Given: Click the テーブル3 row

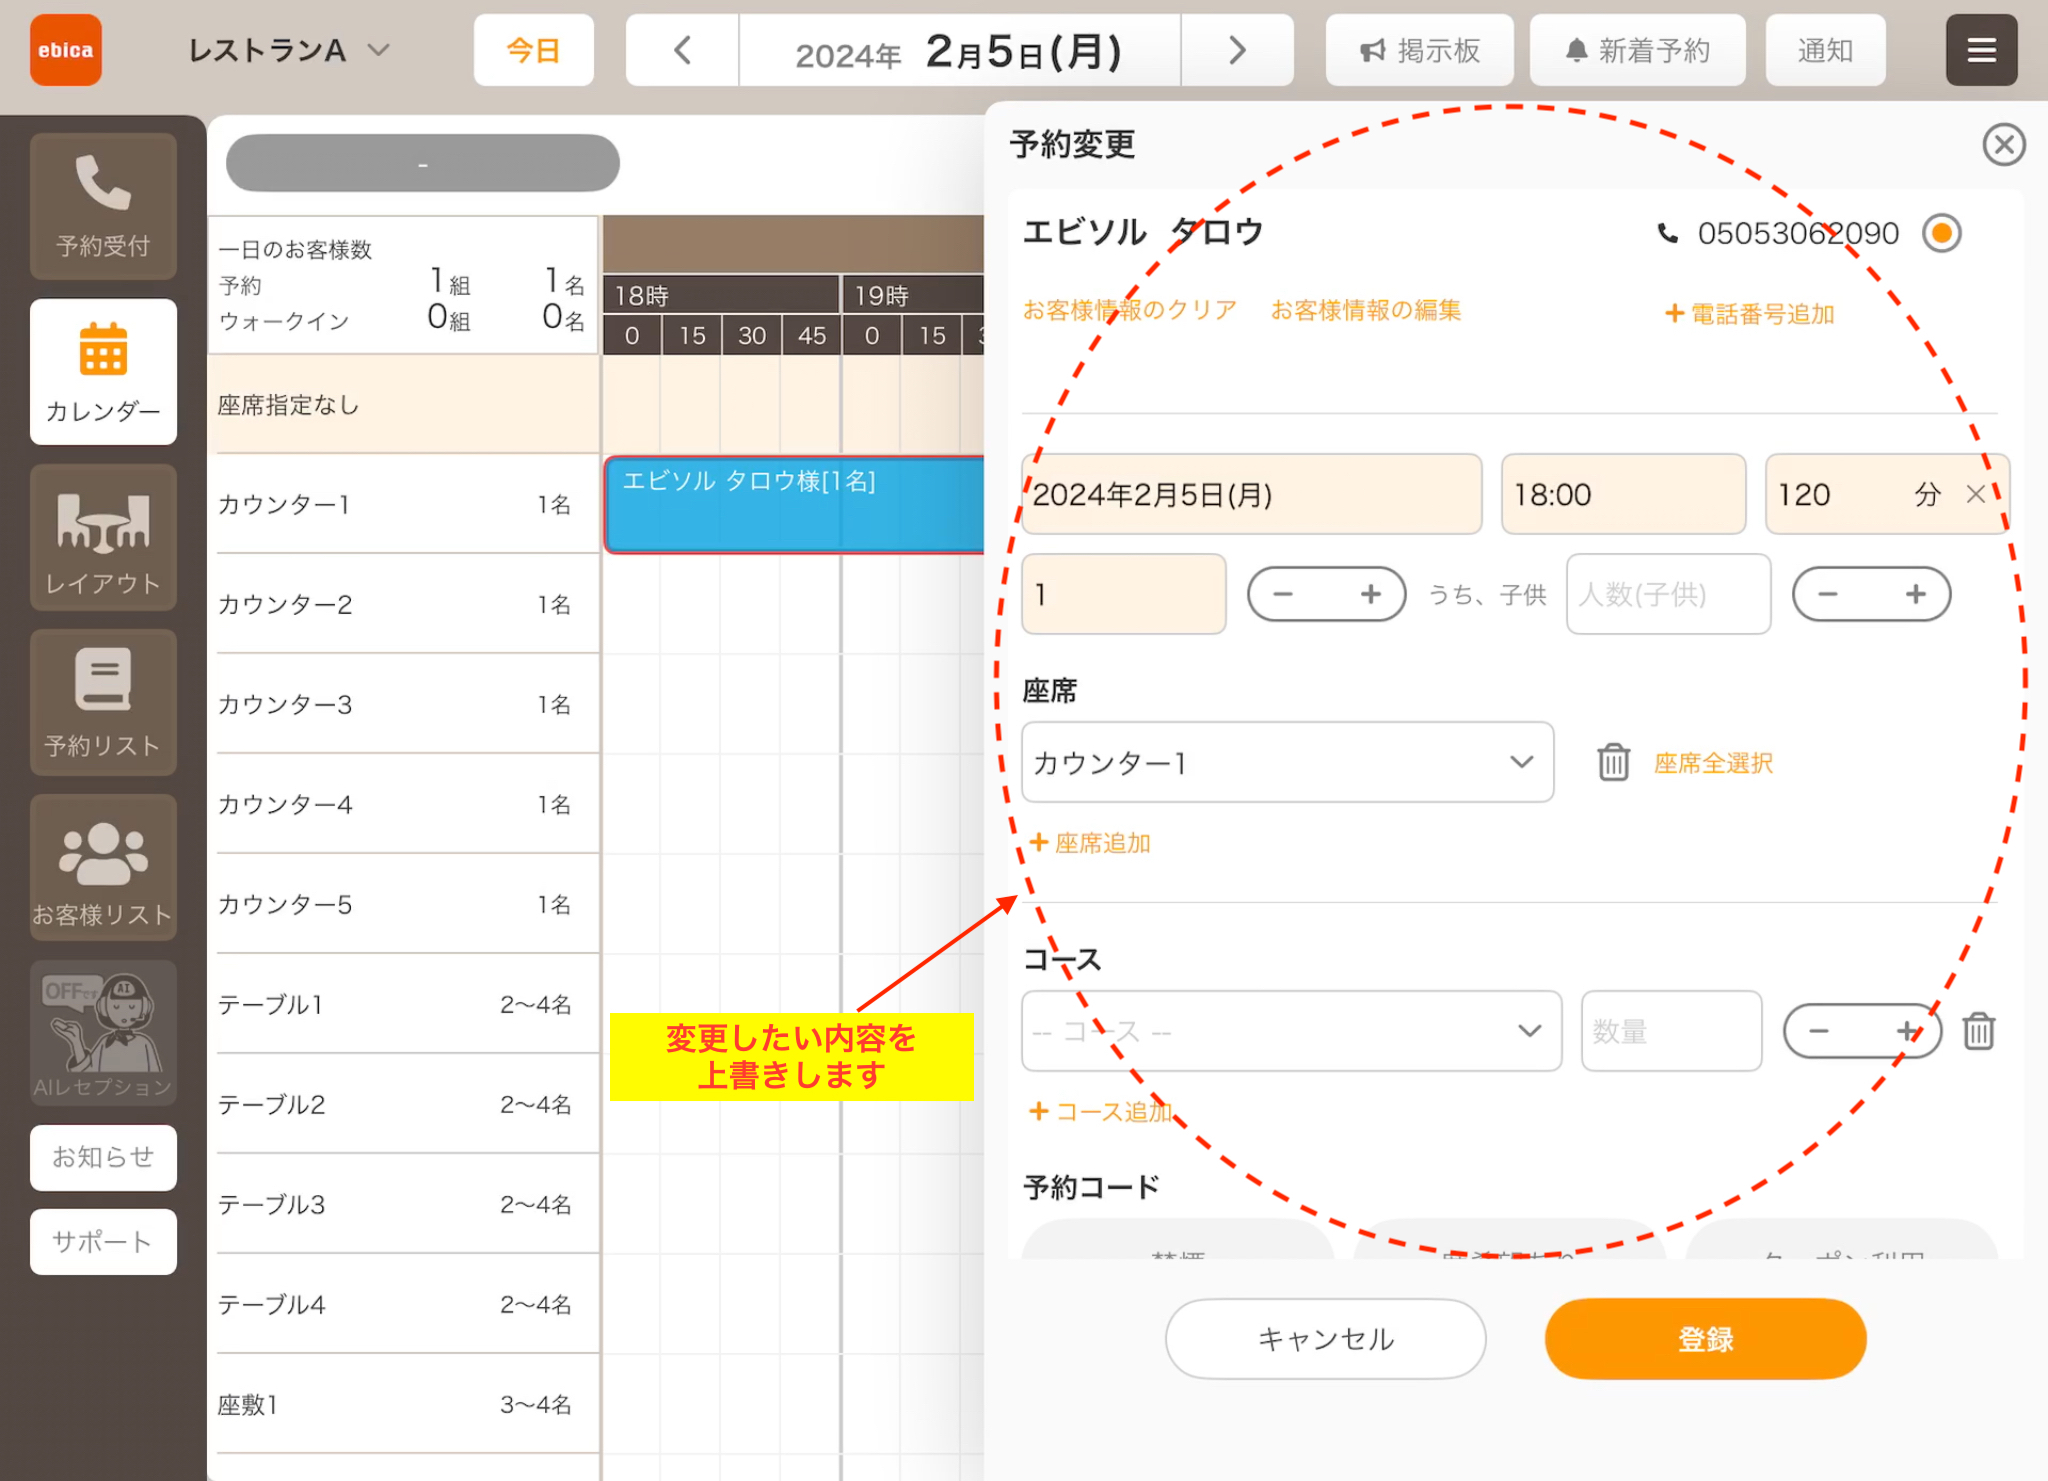Looking at the screenshot, I should [405, 1204].
